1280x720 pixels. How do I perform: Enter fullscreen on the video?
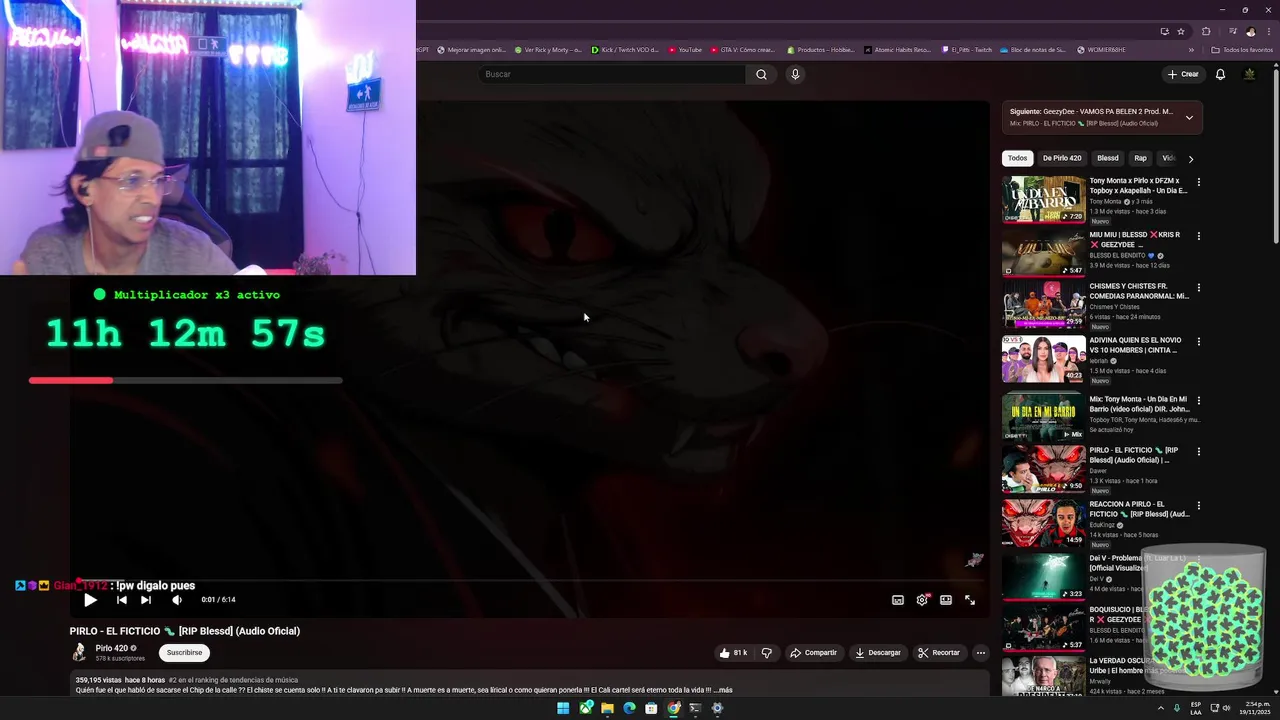(x=970, y=600)
